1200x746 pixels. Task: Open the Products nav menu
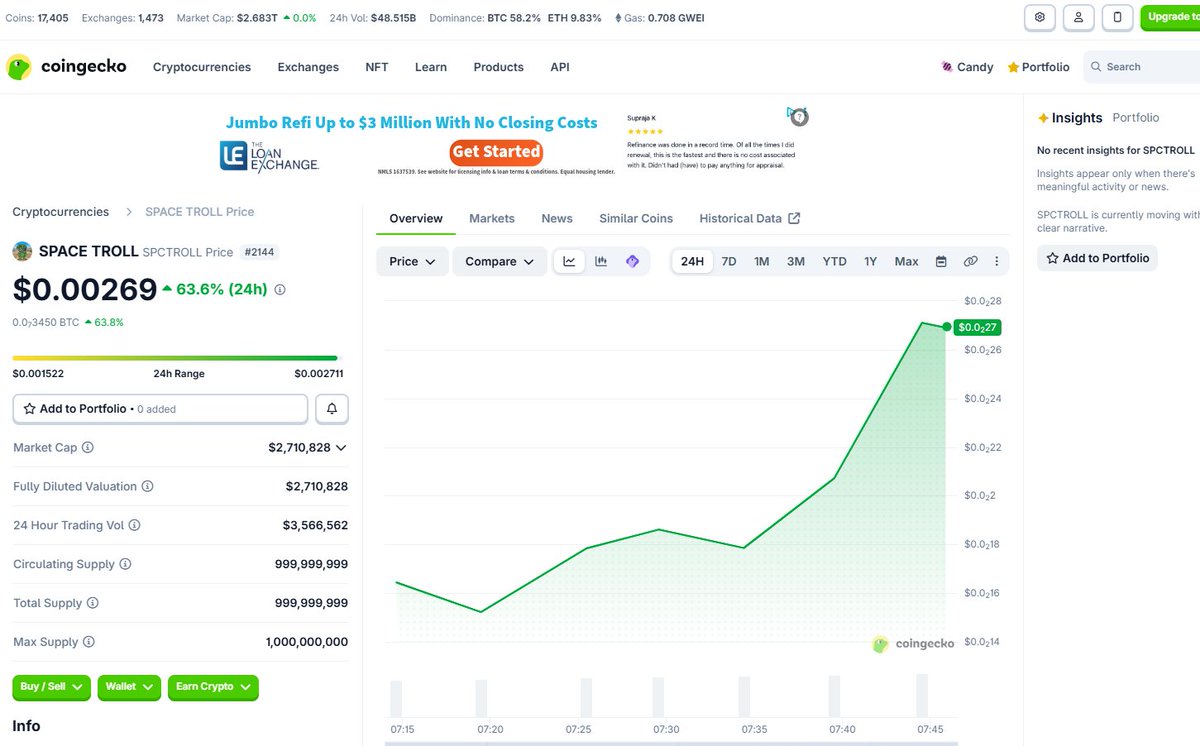click(499, 67)
